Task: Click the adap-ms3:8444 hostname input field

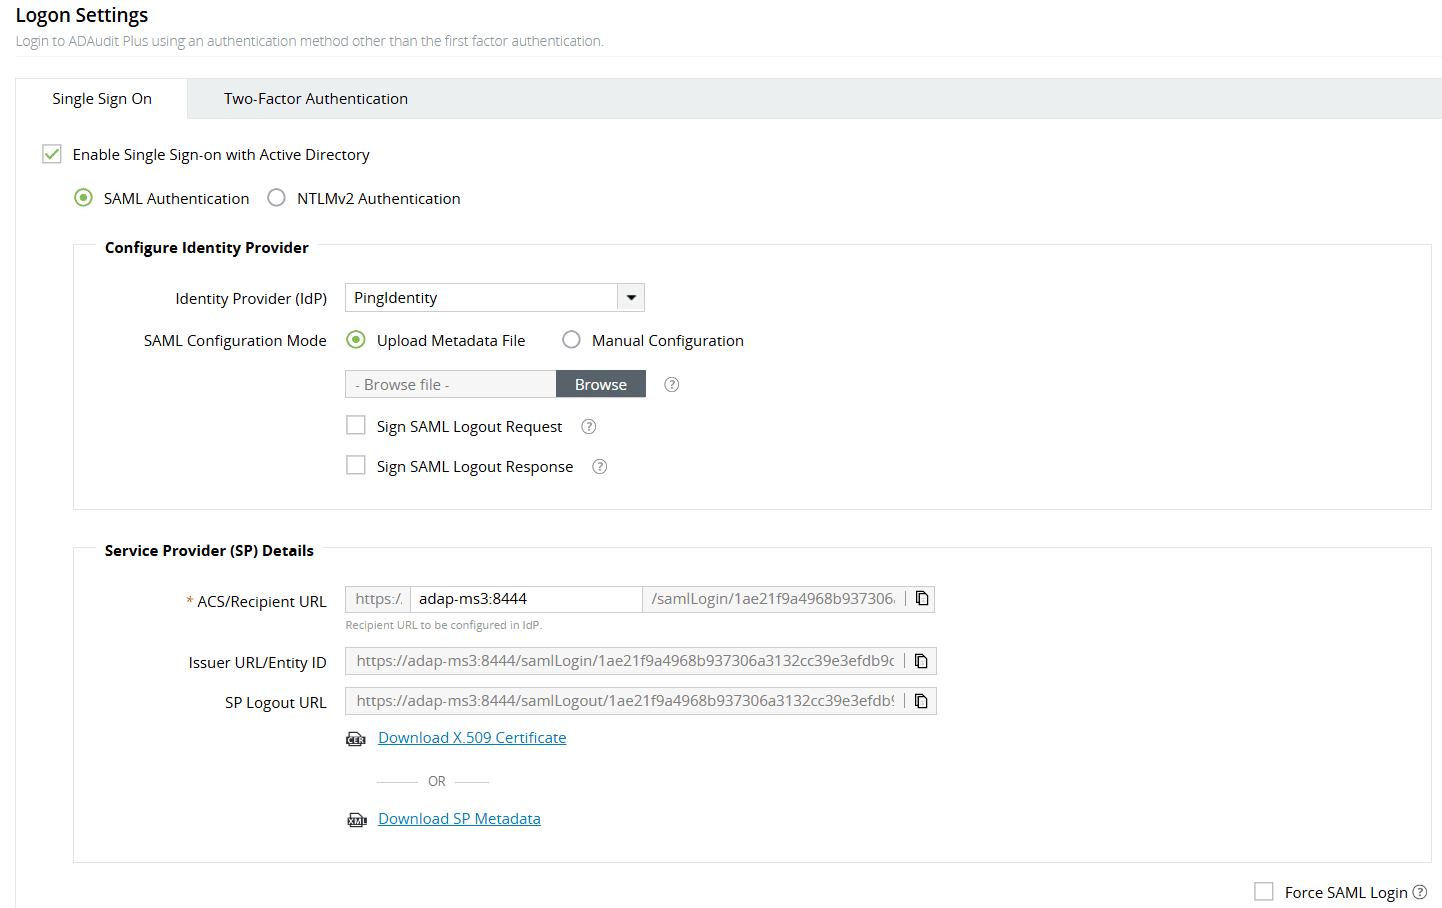Action: coord(525,597)
